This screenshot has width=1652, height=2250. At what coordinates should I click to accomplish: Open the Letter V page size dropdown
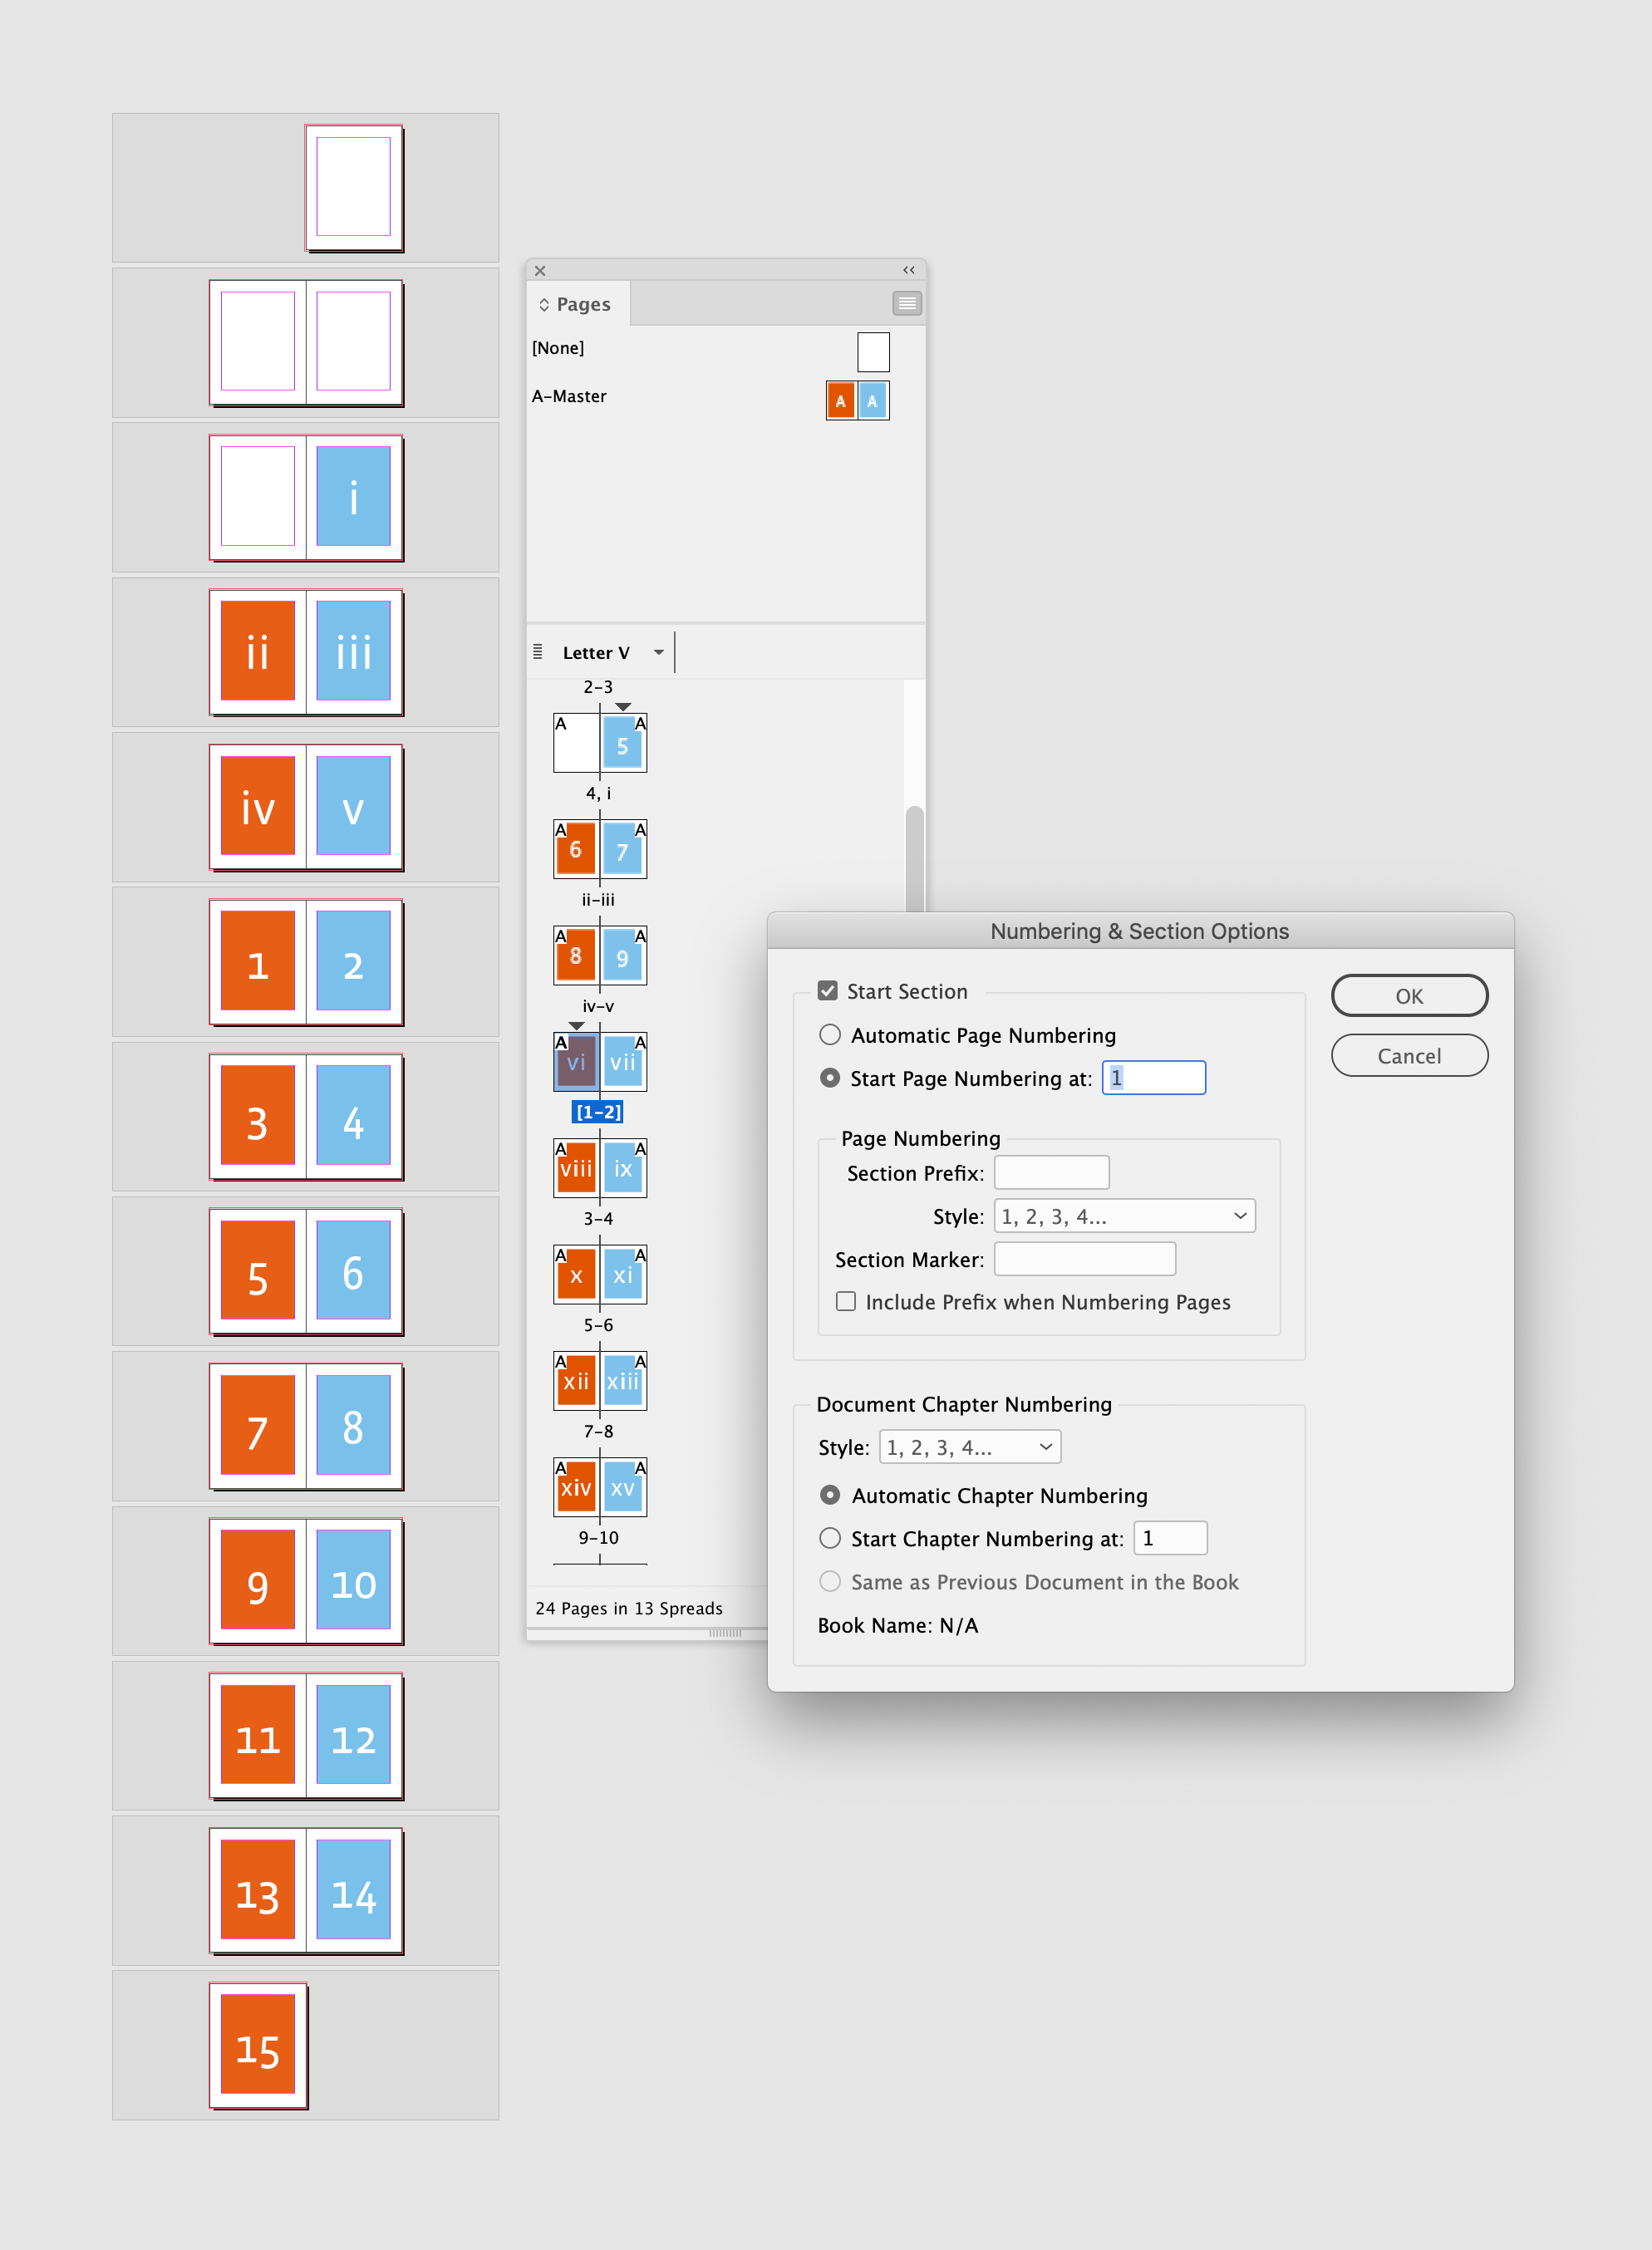[659, 651]
